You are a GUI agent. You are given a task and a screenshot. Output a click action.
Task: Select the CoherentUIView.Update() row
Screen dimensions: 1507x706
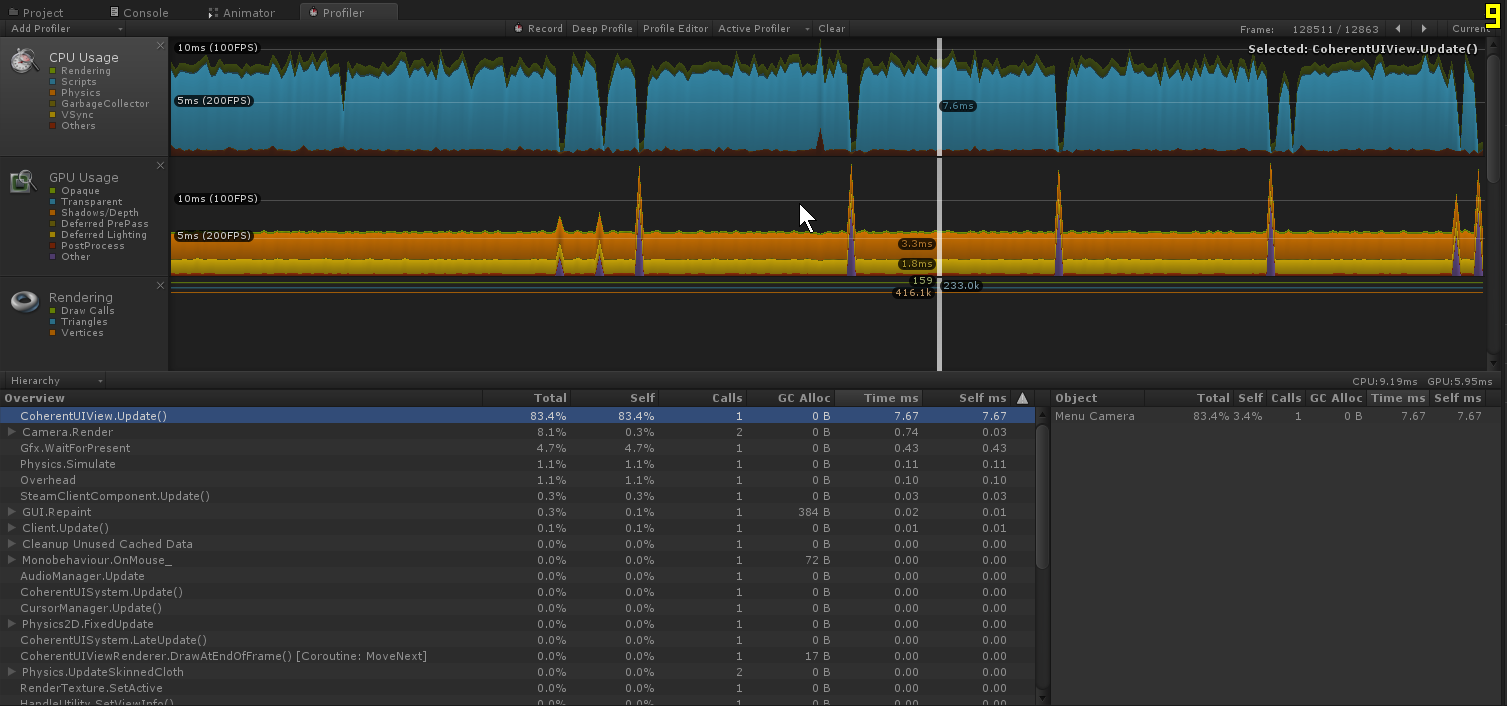(517, 416)
